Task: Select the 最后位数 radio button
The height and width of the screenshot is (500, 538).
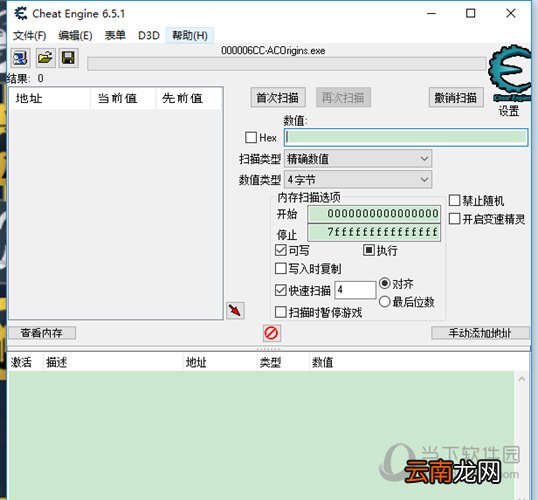Action: [x=385, y=302]
